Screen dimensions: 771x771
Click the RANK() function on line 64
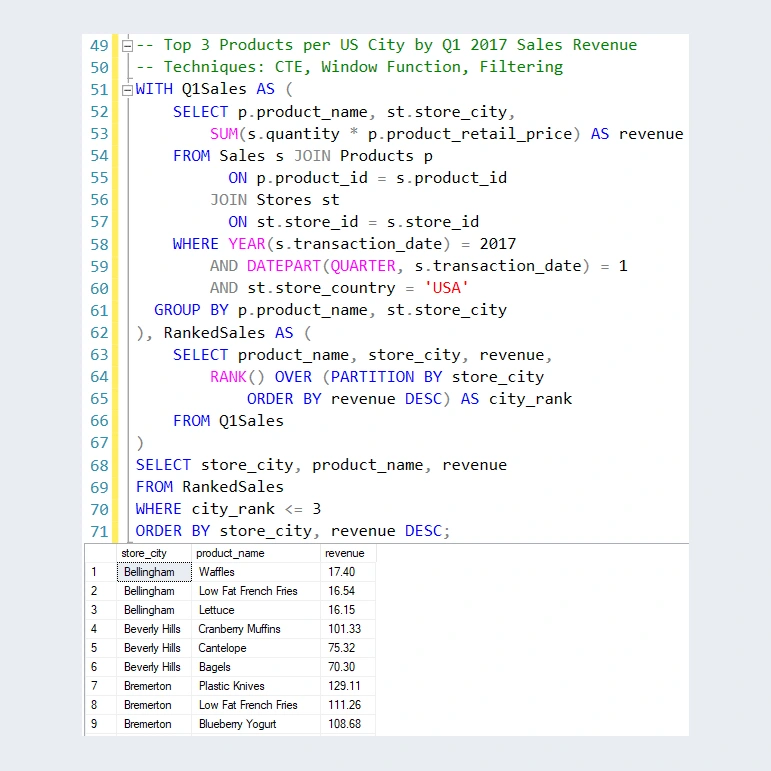point(237,377)
